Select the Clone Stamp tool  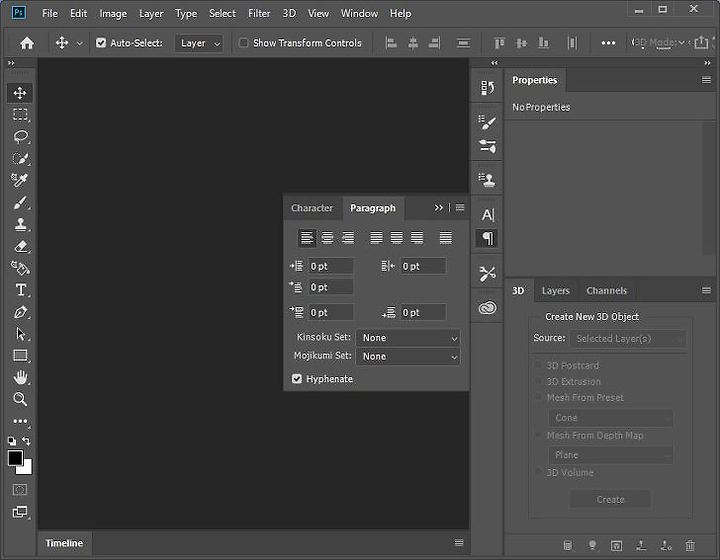click(20, 224)
